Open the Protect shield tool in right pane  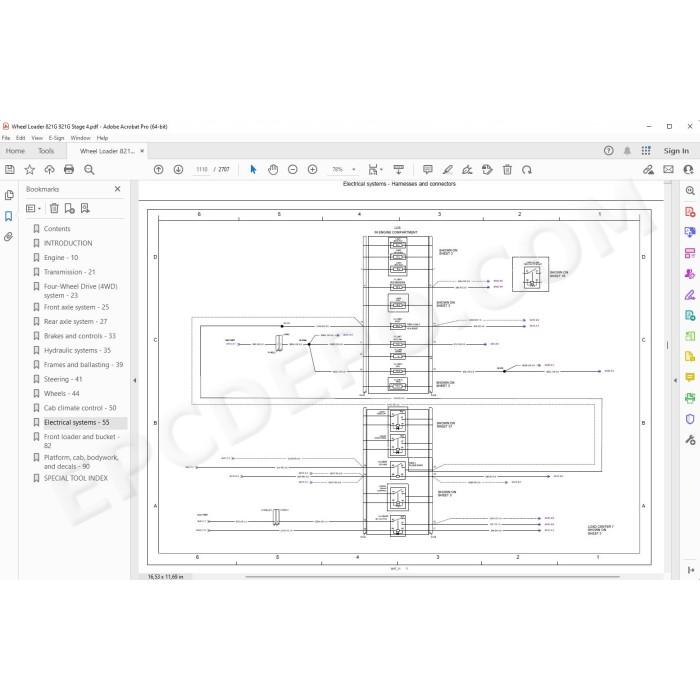click(x=690, y=419)
